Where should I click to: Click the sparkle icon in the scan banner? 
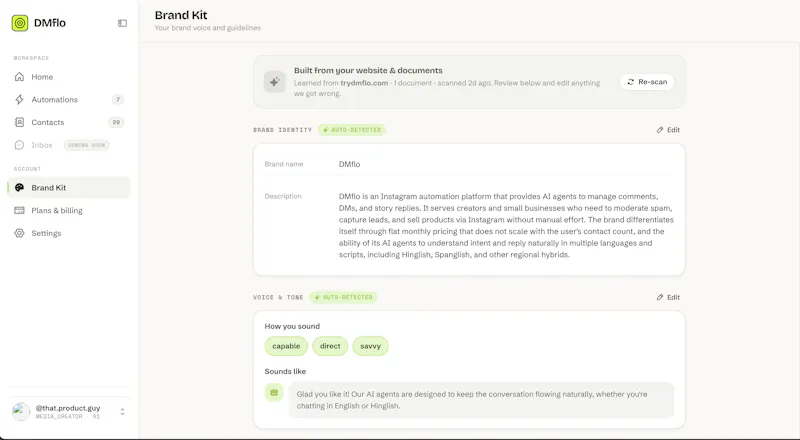(x=274, y=82)
